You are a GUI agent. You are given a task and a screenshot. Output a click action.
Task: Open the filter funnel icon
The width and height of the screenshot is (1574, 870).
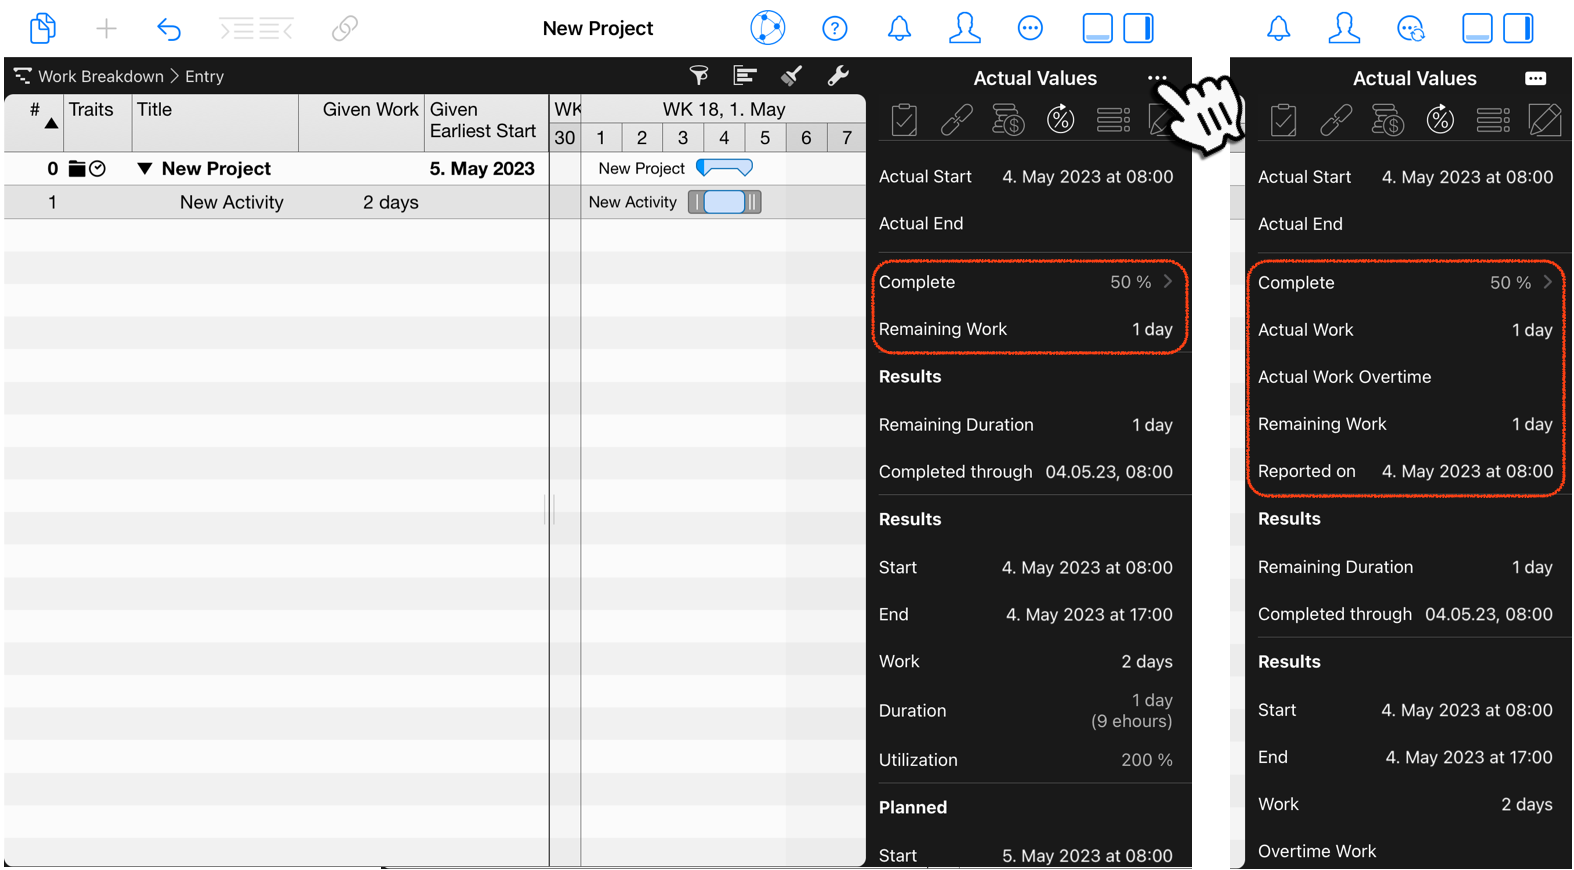(699, 76)
